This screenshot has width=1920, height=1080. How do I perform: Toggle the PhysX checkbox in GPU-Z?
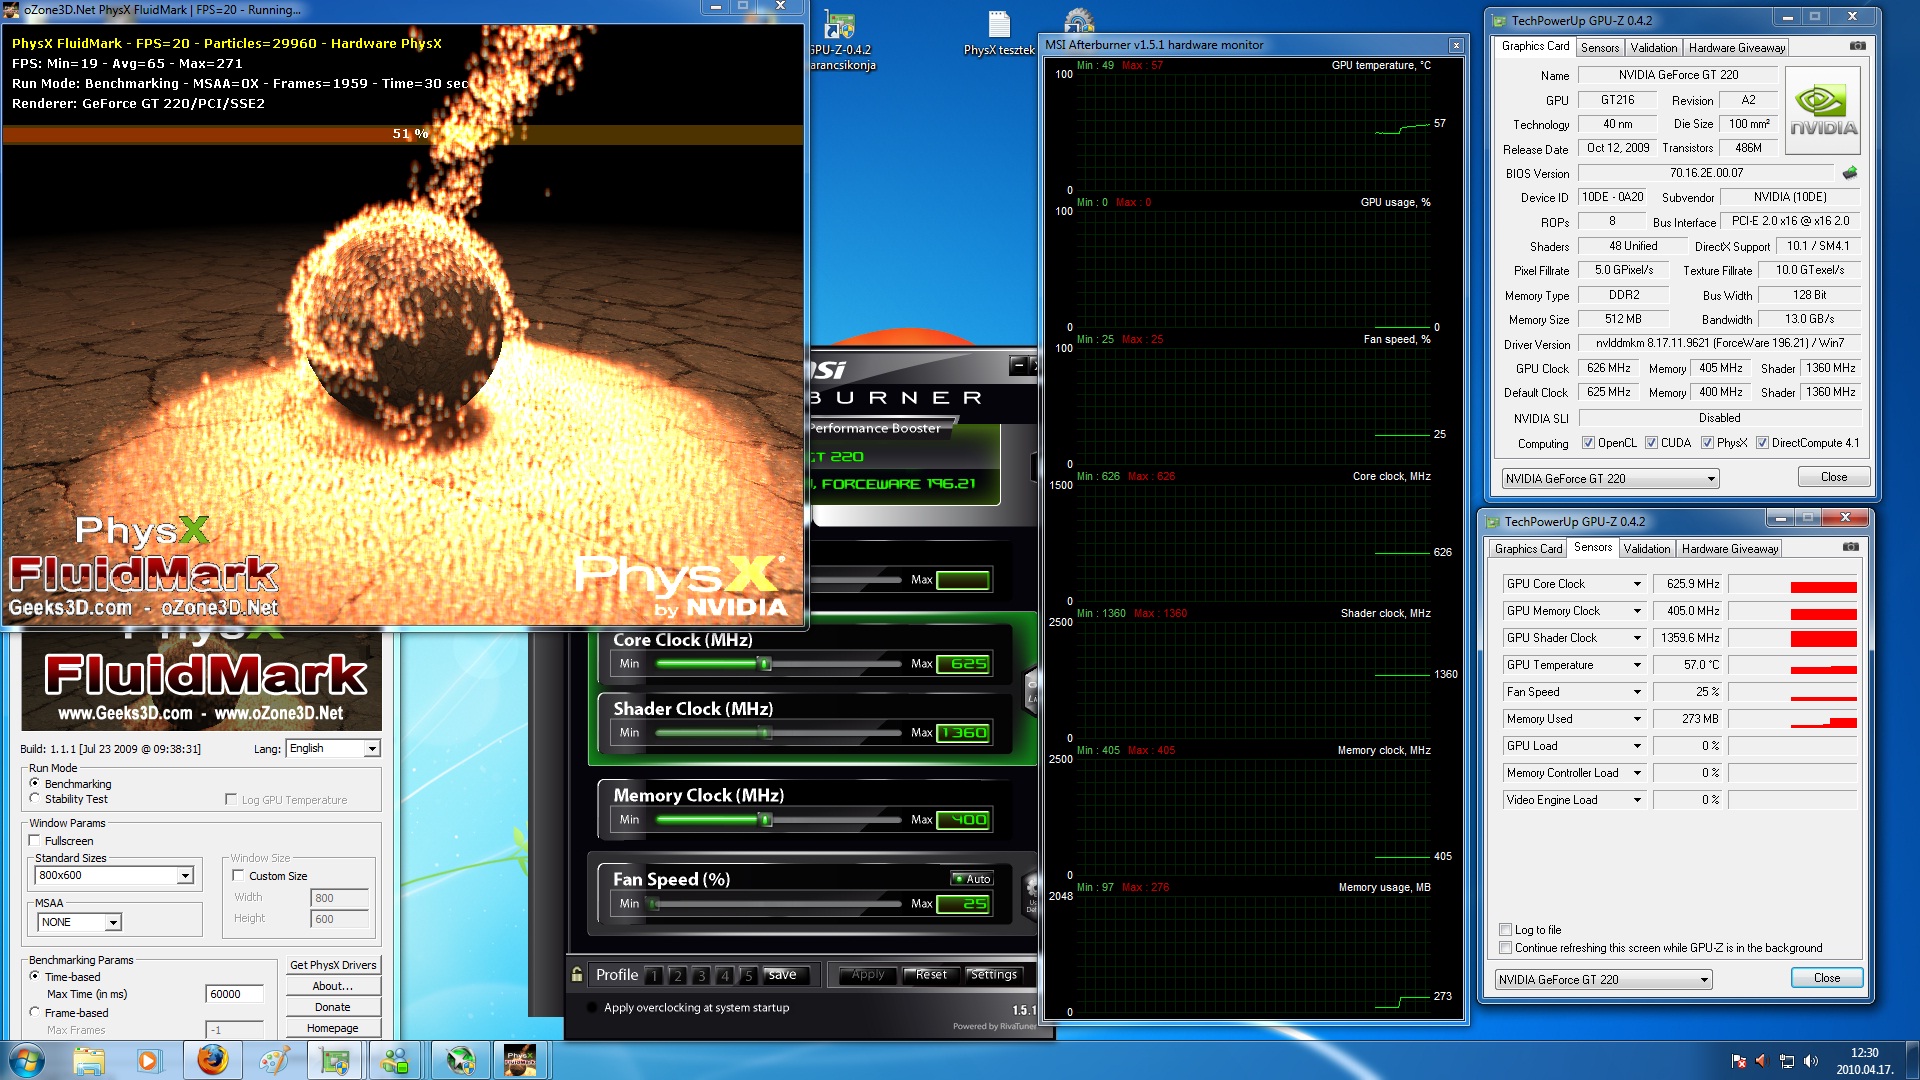click(1708, 443)
